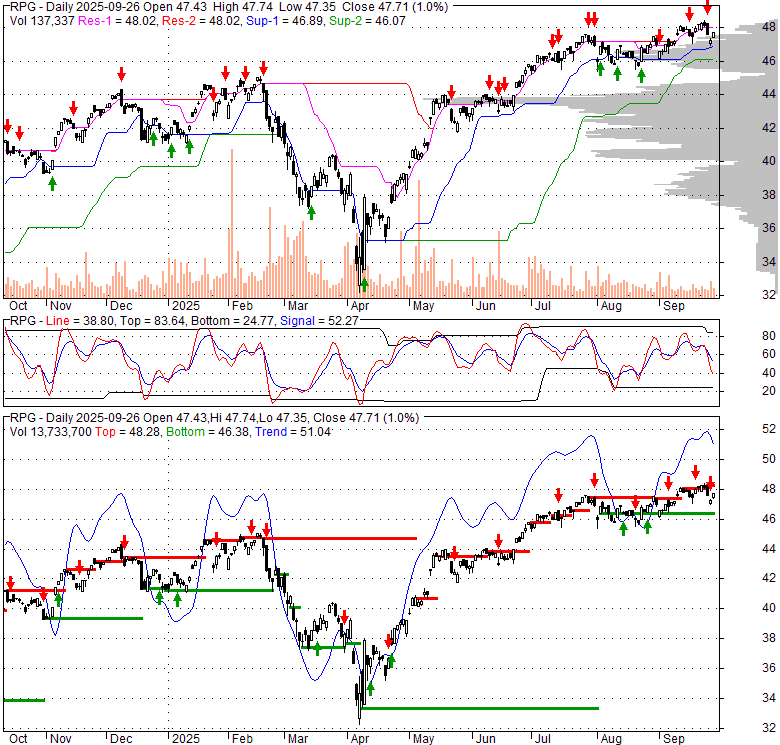Viewport: 780px width, 745px height.
Task: Click the 'Sup-2 = 46.07' label
Action: (367, 21)
